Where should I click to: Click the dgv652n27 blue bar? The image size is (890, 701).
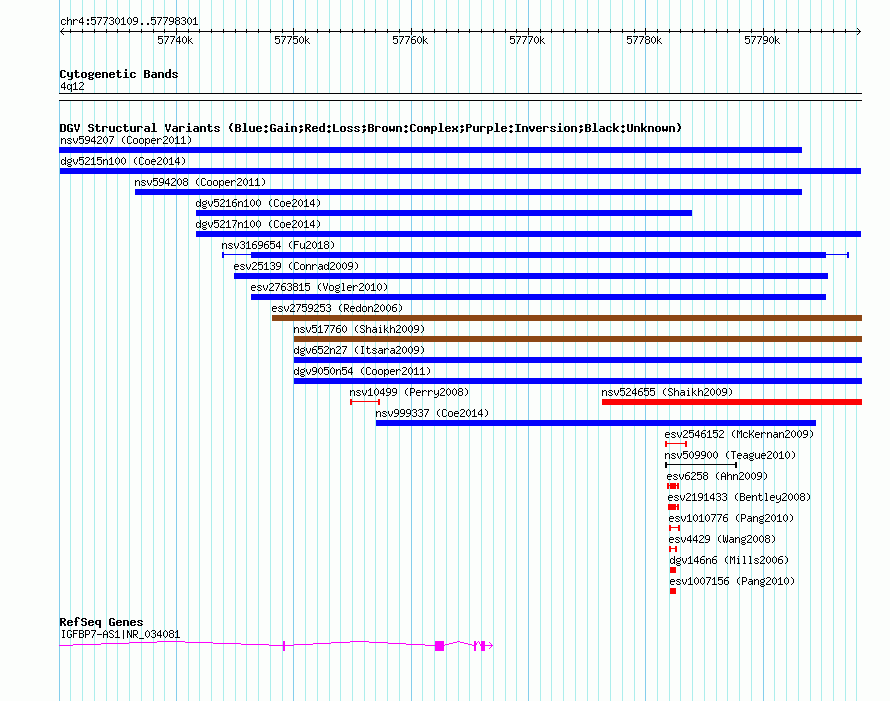pos(577,360)
